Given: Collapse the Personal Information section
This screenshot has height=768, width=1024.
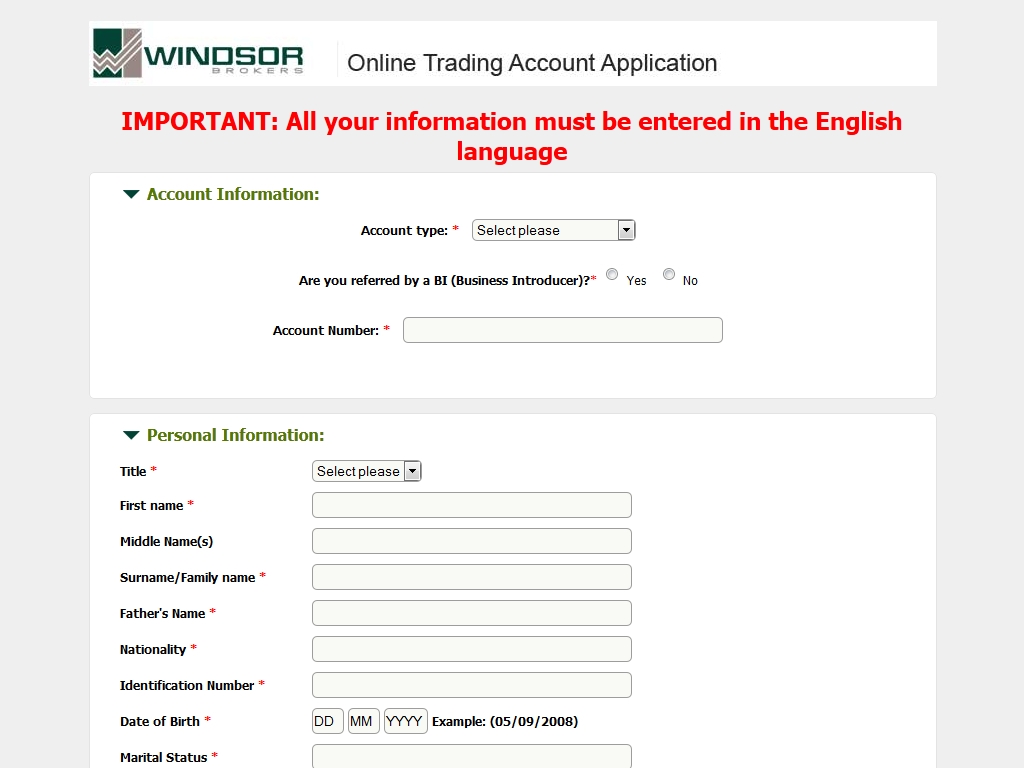Looking at the screenshot, I should pos(131,435).
